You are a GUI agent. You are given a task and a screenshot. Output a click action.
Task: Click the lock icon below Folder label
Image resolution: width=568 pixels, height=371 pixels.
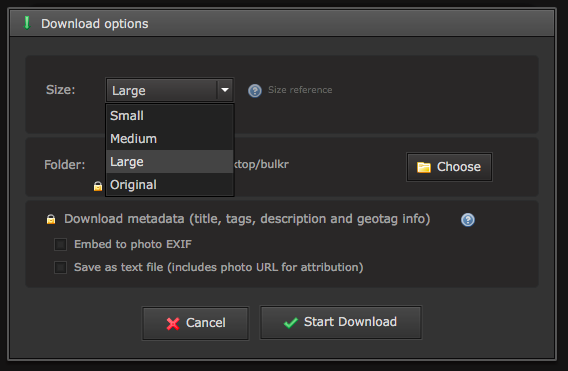(98, 186)
